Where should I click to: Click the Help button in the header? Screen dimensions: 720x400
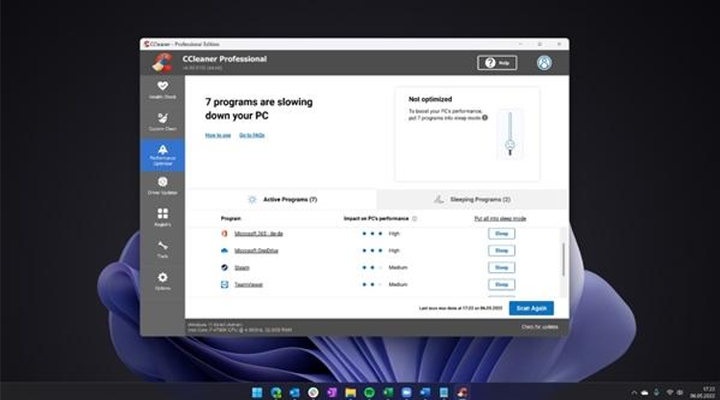497,63
